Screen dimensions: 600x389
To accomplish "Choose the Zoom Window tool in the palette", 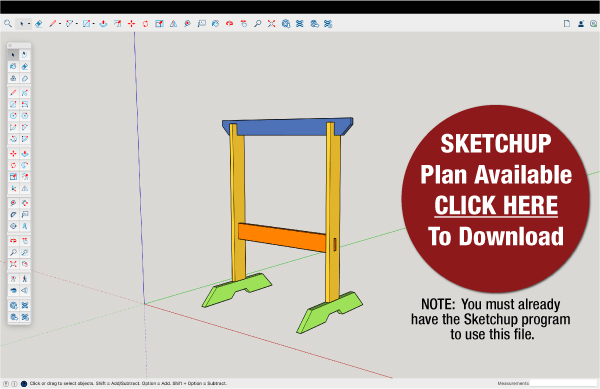I will click(x=25, y=252).
